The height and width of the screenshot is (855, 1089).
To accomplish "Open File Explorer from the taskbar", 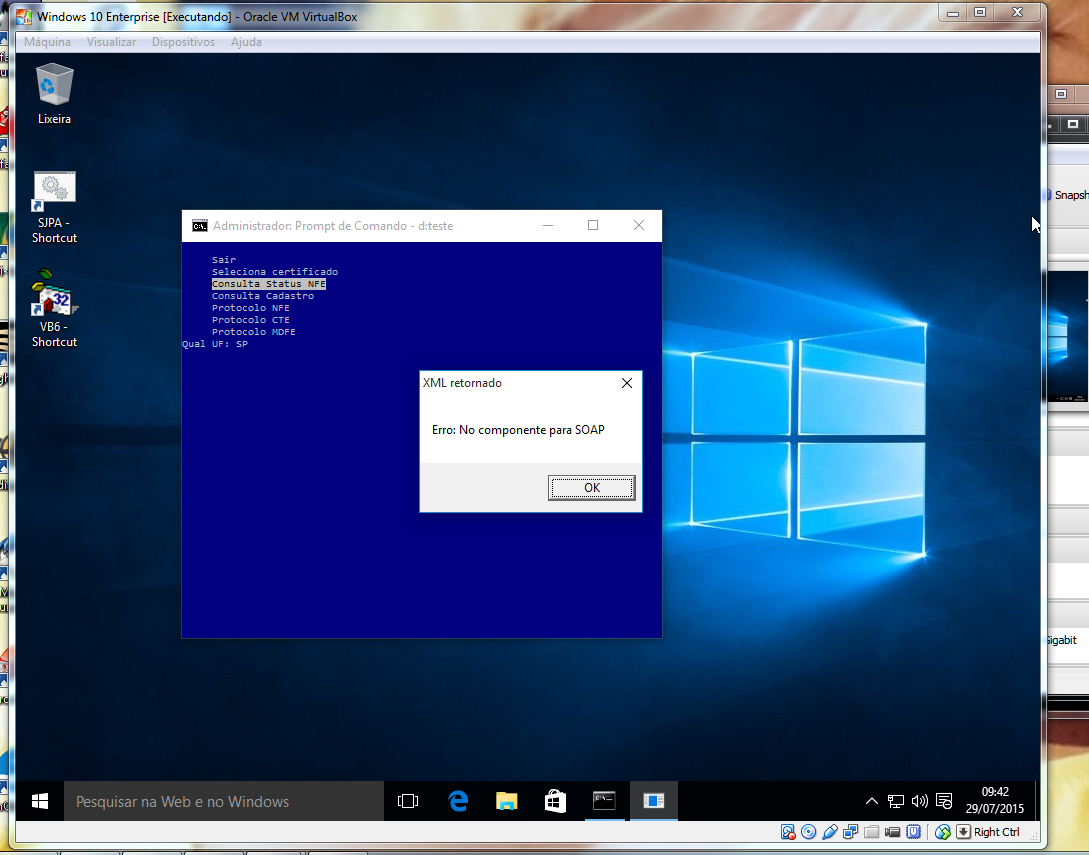I will tap(507, 801).
